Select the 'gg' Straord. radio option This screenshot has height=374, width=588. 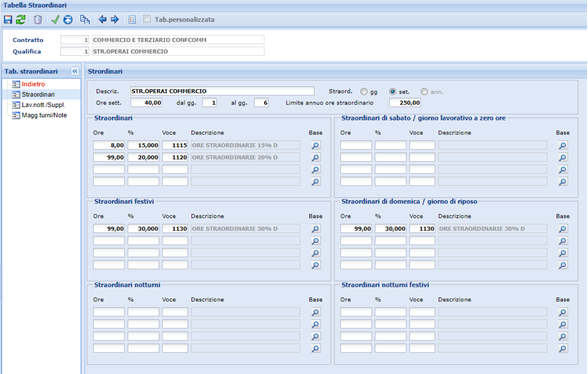tap(363, 92)
